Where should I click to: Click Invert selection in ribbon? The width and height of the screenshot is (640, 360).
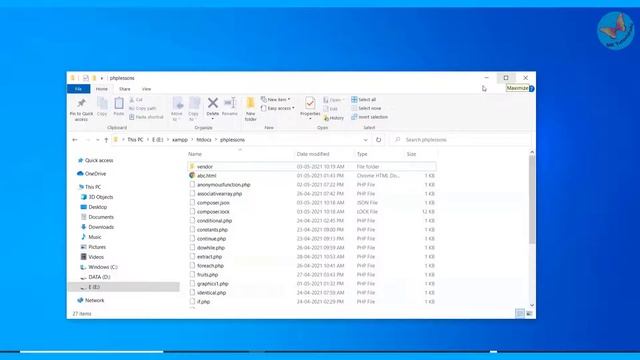click(369, 117)
